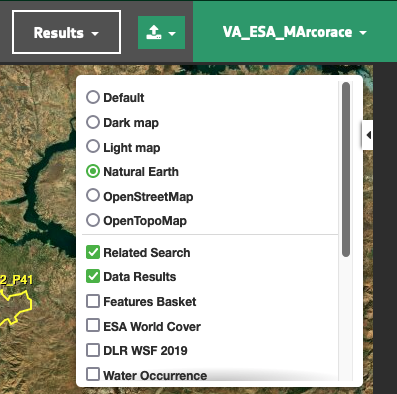Uncheck the Related Search layer
The height and width of the screenshot is (394, 397).
click(93, 252)
